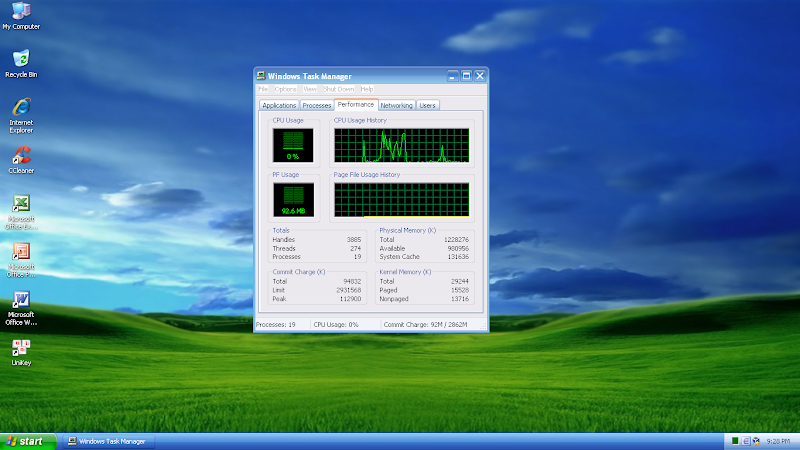Minimize the Task Manager window
The image size is (800, 450).
453,76
